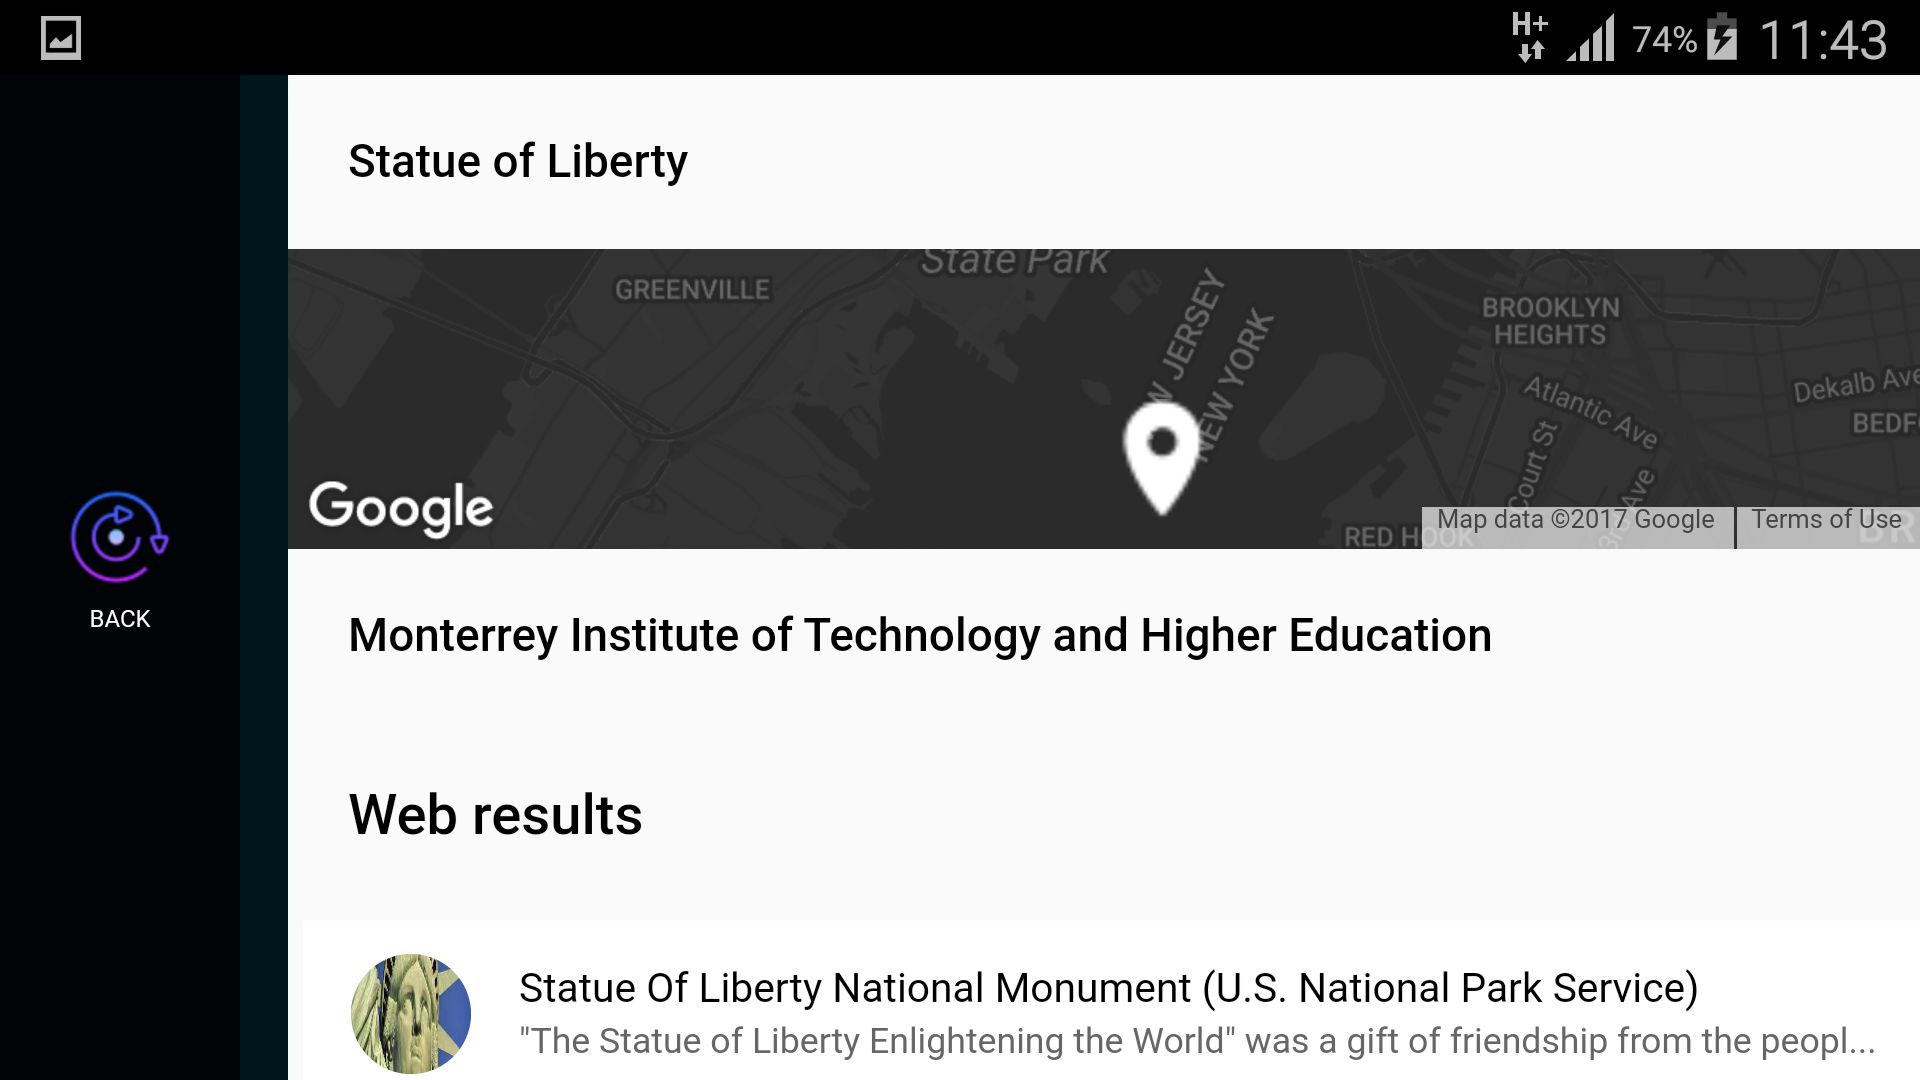
Task: Tap the Brooklyn Heights label on map
Action: tap(1550, 321)
